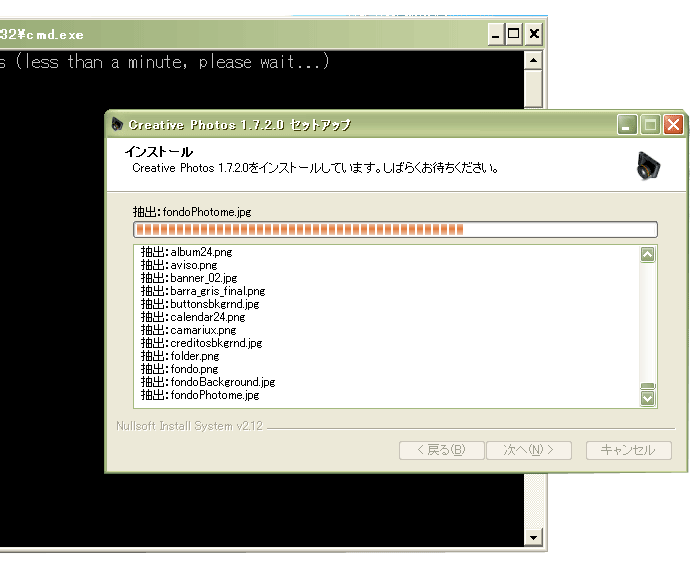Click the Creative Photos 1.7.2.0 セットアップ title
Screen dimensions: 696x563
[240, 125]
